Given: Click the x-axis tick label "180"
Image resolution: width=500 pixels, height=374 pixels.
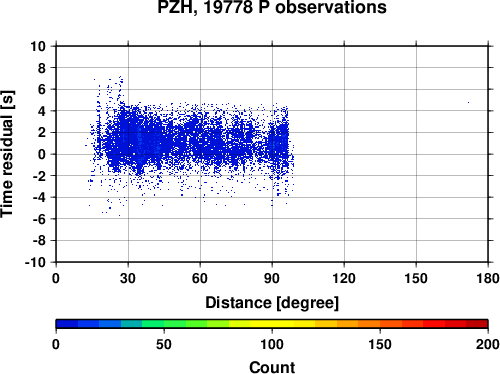Looking at the screenshot, I should [488, 278].
